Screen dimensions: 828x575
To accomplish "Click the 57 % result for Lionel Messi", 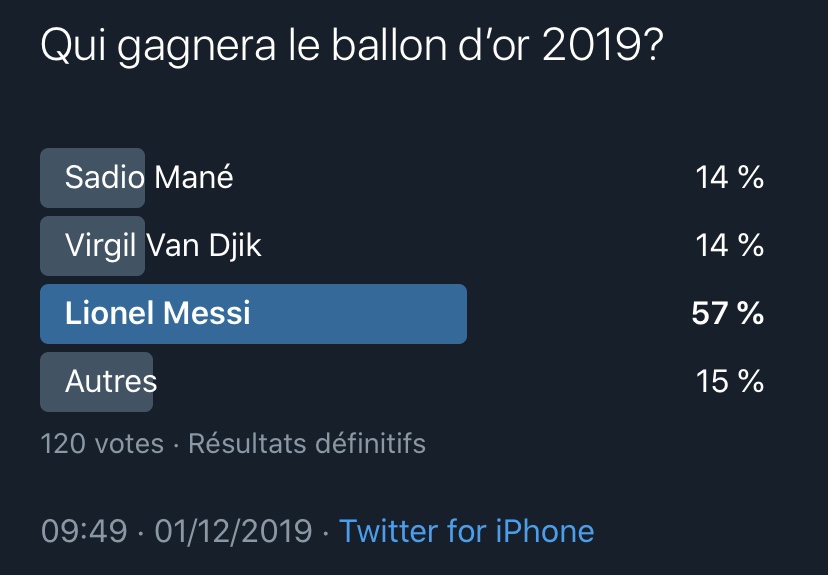I will pos(727,314).
